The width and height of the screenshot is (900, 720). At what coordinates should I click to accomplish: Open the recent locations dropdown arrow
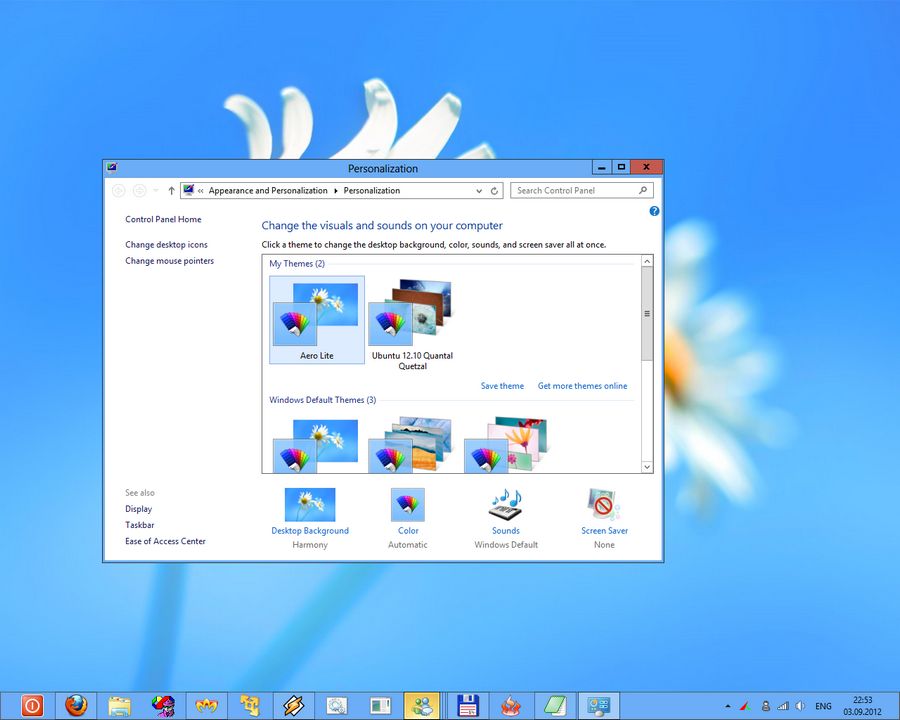(x=156, y=190)
